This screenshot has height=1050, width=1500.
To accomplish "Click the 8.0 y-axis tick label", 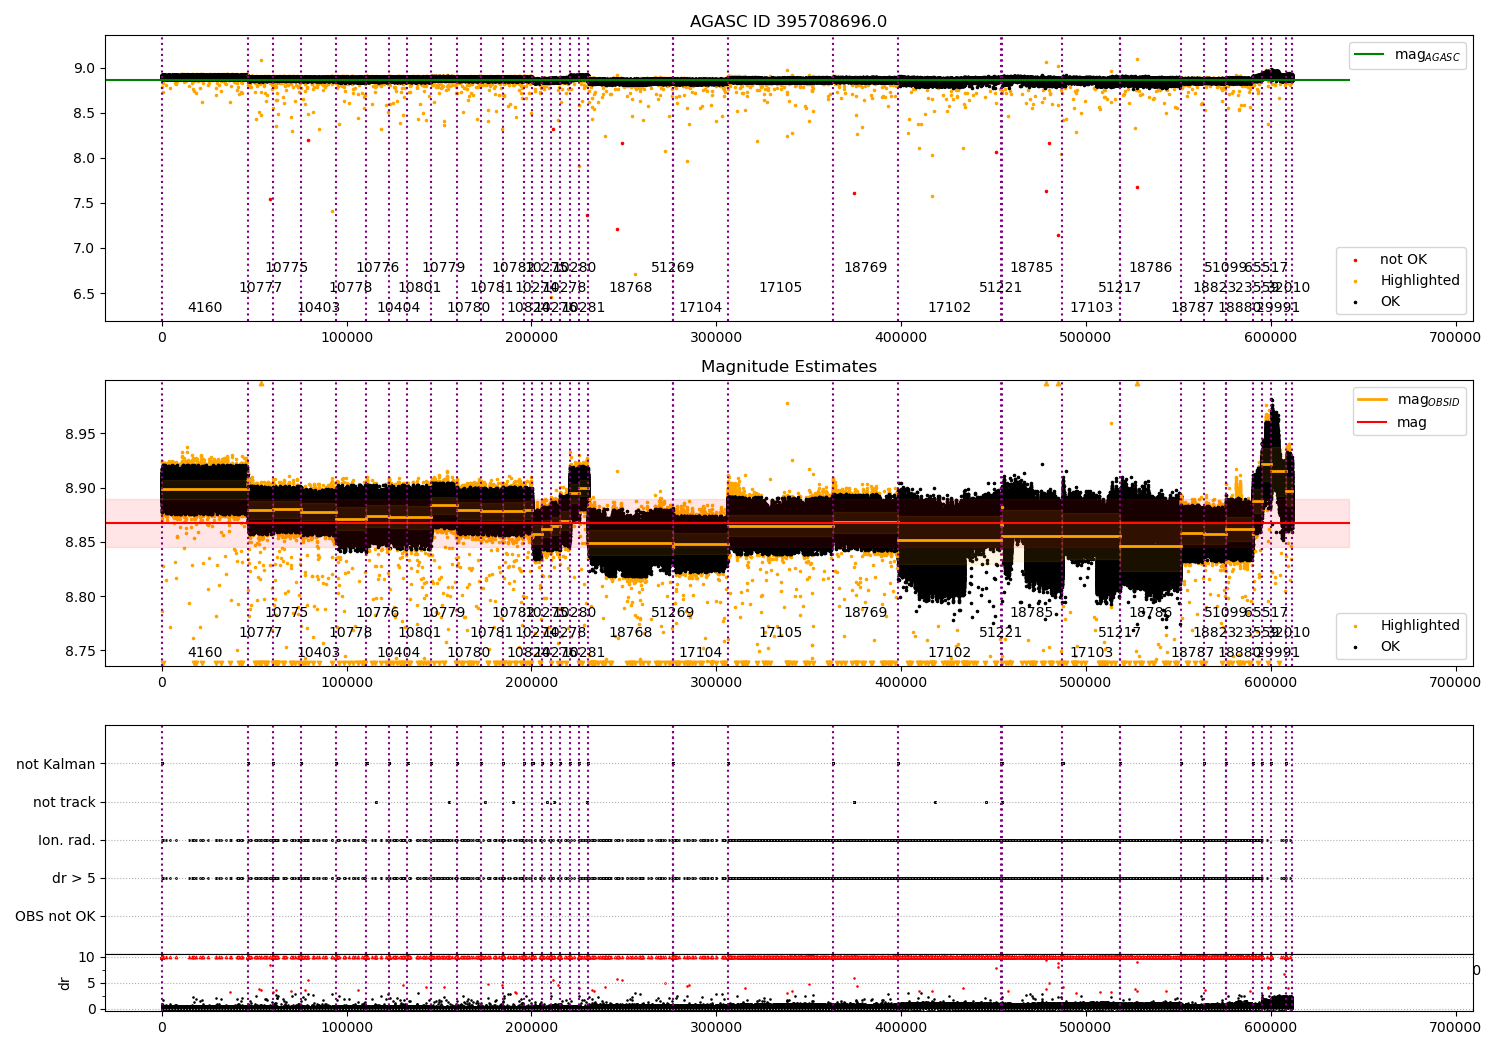I will pyautogui.click(x=84, y=158).
